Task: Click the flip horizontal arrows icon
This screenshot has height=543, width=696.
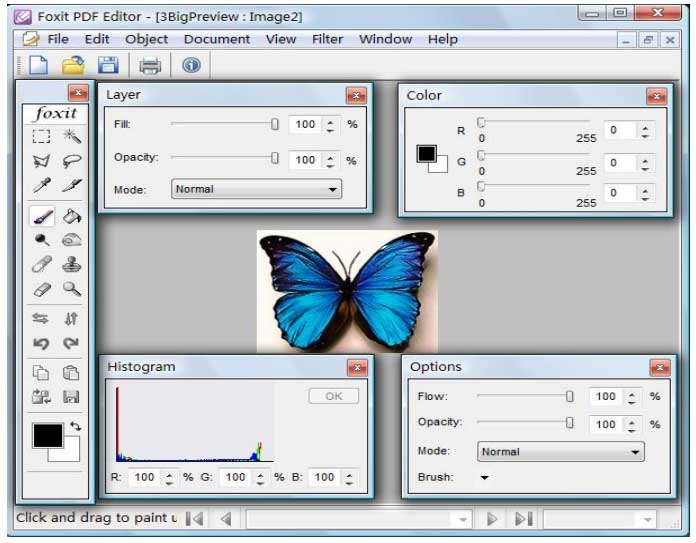Action: point(41,319)
